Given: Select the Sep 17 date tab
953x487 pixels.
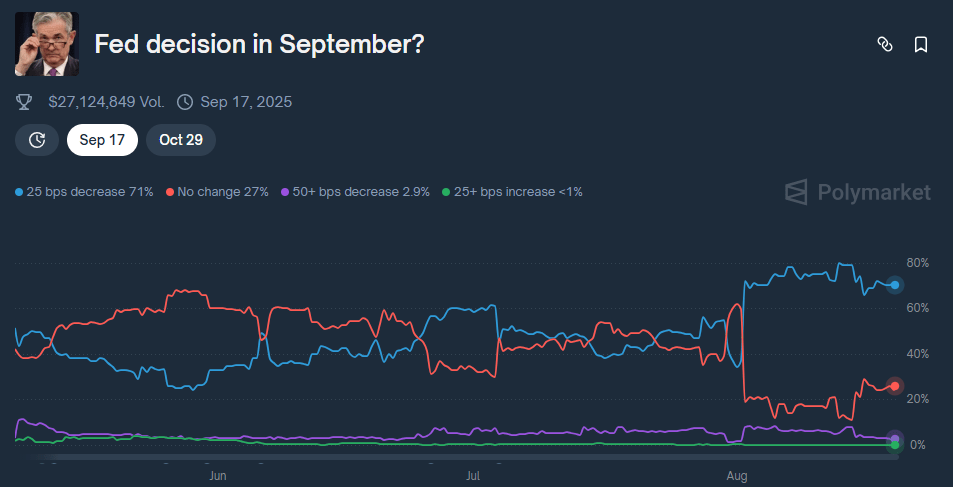Looking at the screenshot, I should point(102,140).
